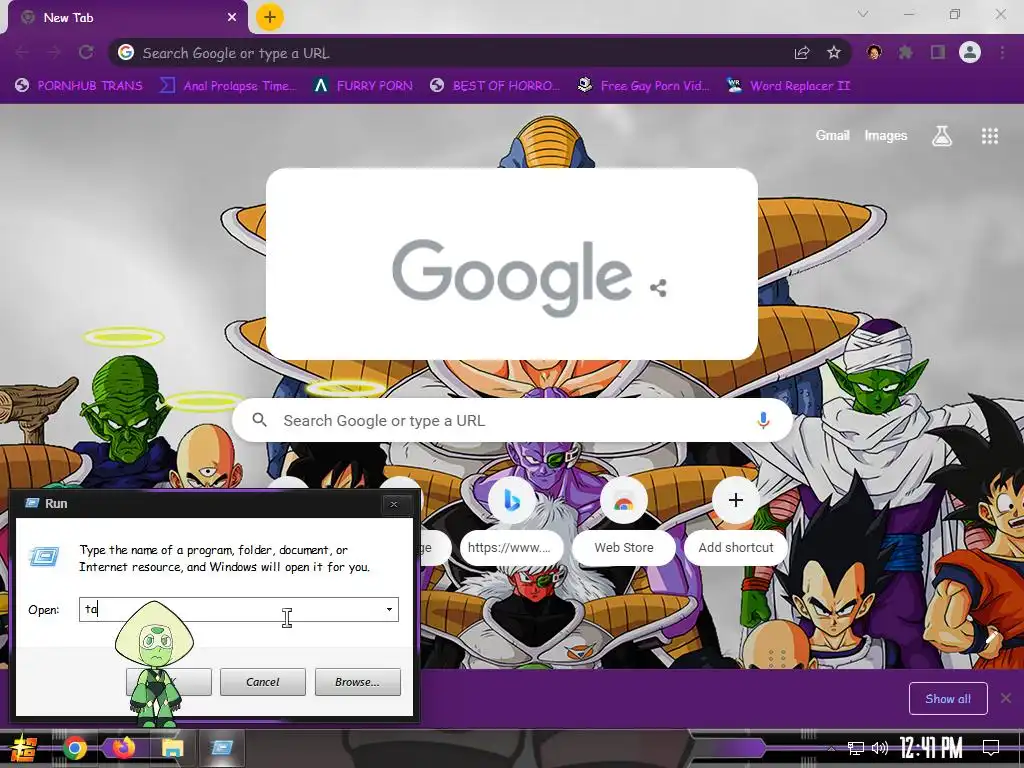1024x768 pixels.
Task: Open the Word Replacer II bookmark
Action: [789, 86]
